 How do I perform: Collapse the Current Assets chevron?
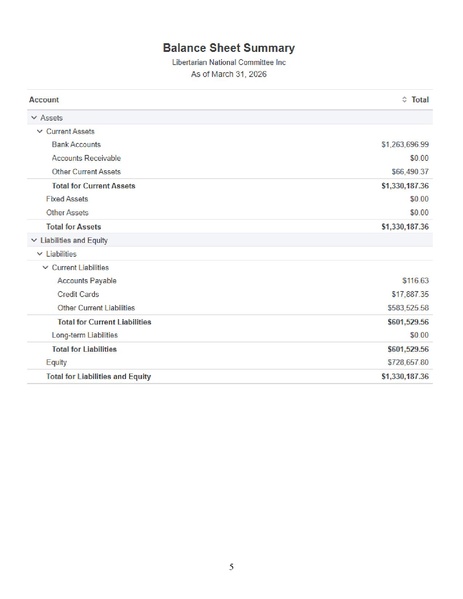(40, 131)
